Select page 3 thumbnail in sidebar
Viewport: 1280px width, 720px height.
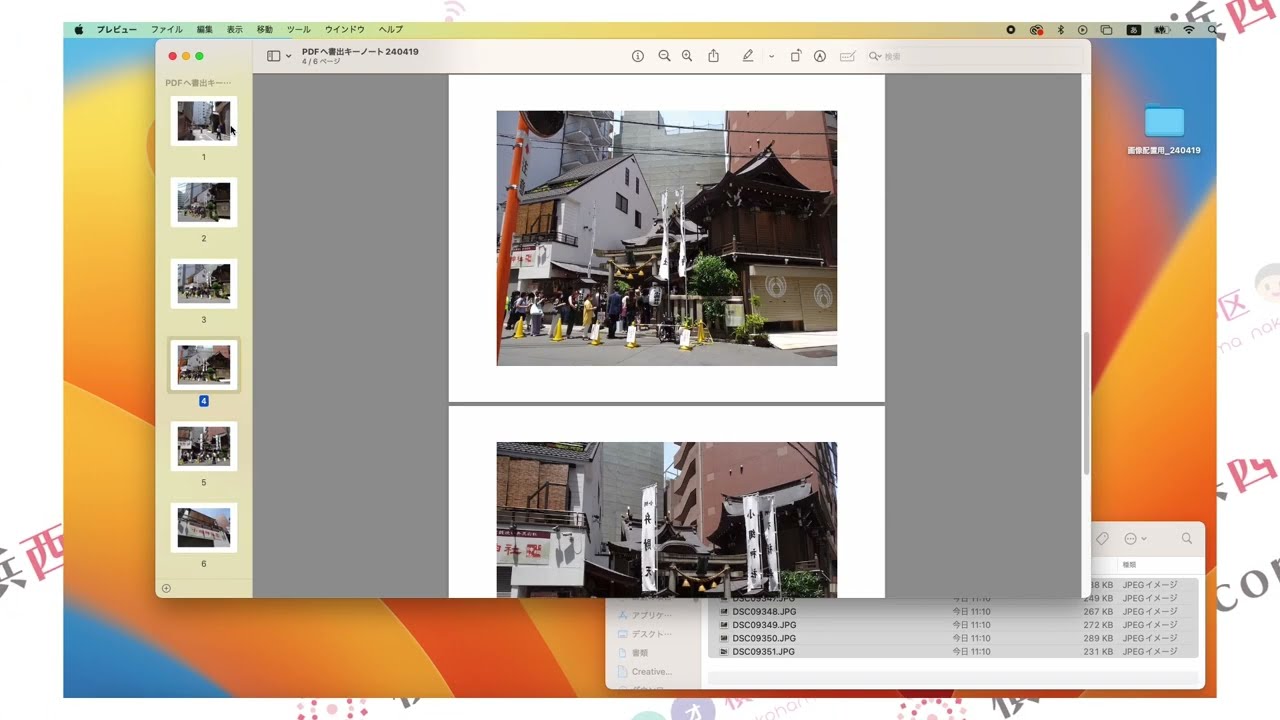[x=204, y=284]
